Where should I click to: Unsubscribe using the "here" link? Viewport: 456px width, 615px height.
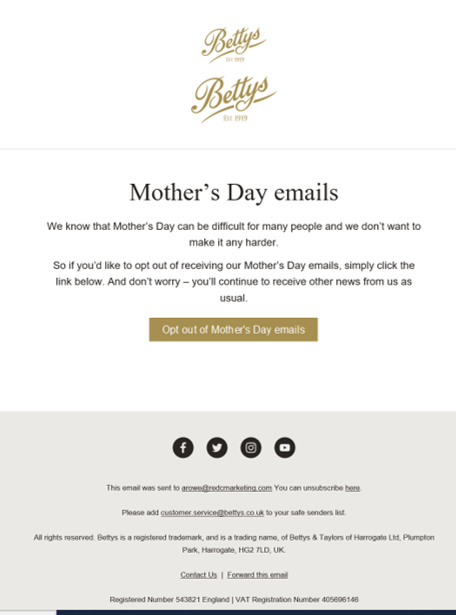click(x=352, y=488)
